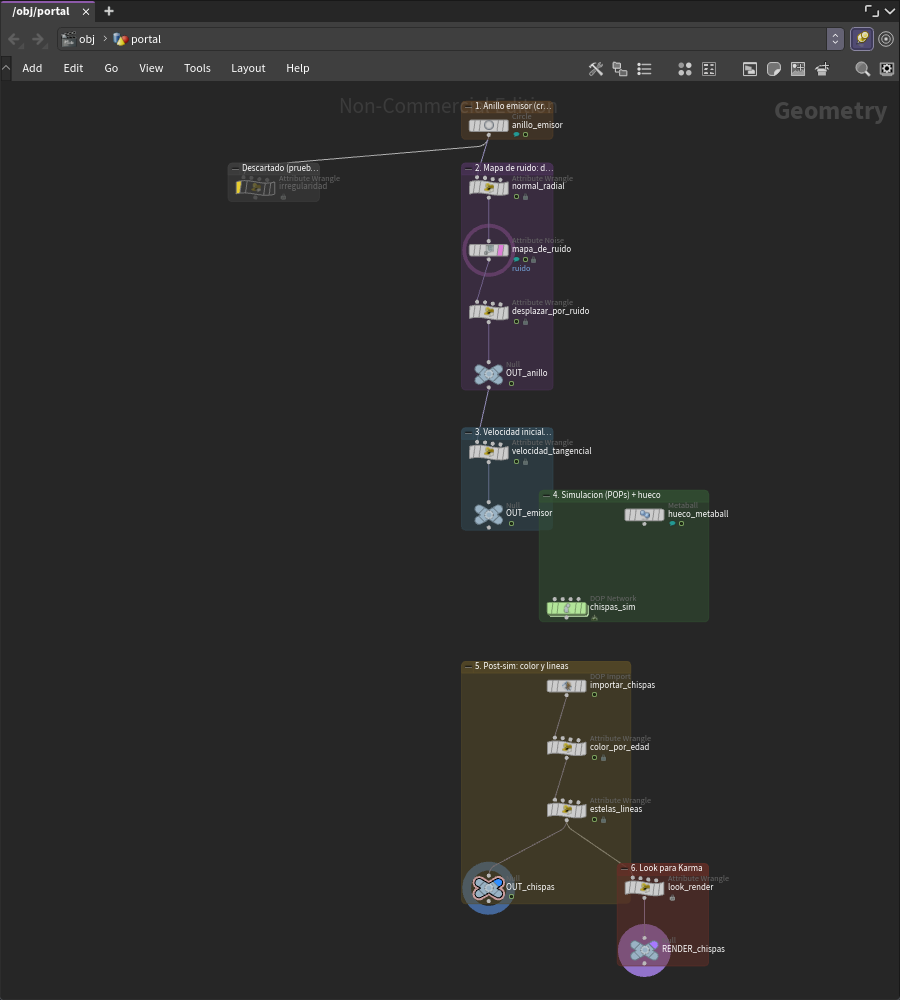Click the list mode bullet-list icon
900x1000 pixels.
pos(644,69)
